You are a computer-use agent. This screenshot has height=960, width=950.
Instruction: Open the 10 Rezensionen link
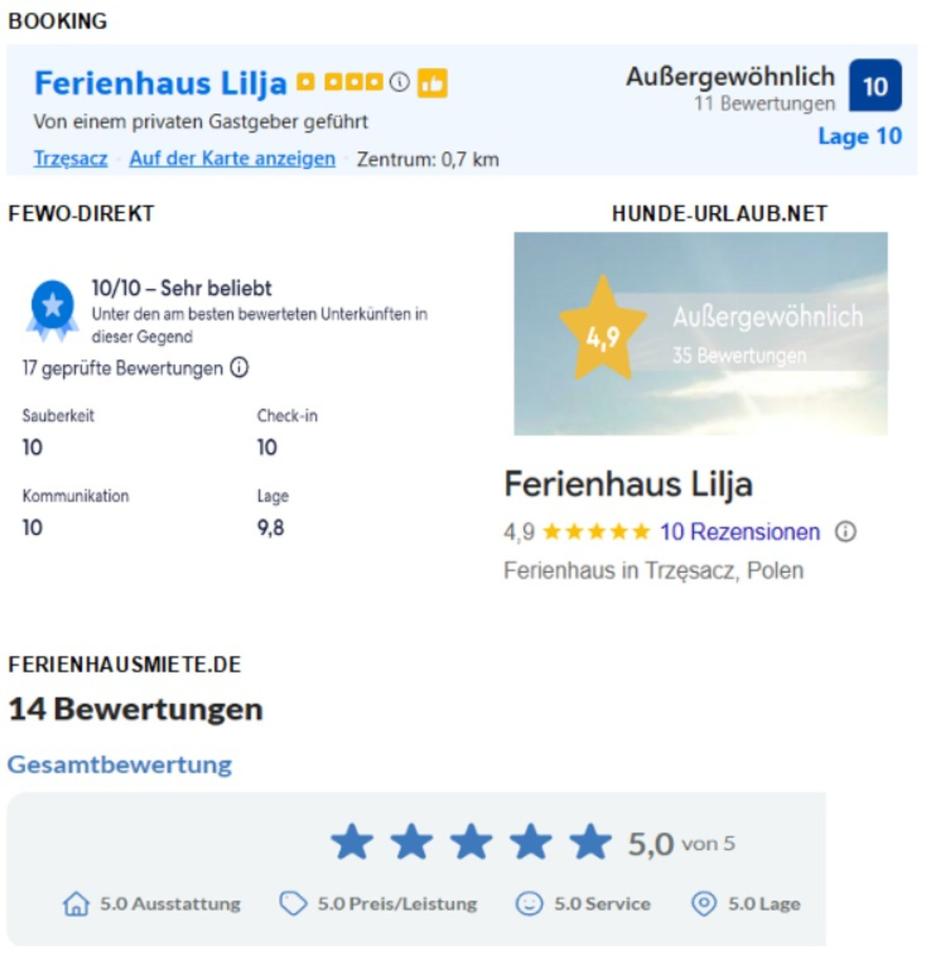[739, 532]
